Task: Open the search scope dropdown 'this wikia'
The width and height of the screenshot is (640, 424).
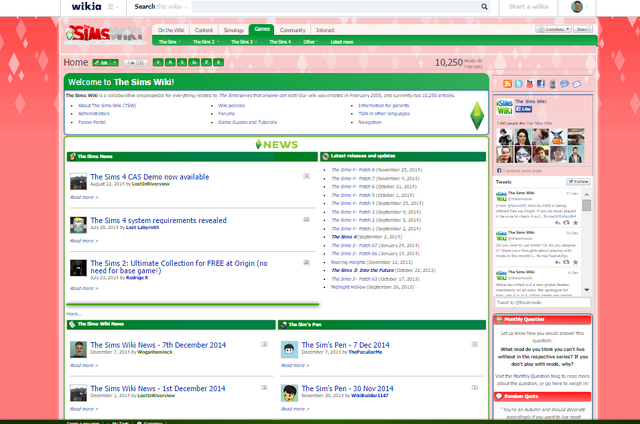Action: coord(172,7)
